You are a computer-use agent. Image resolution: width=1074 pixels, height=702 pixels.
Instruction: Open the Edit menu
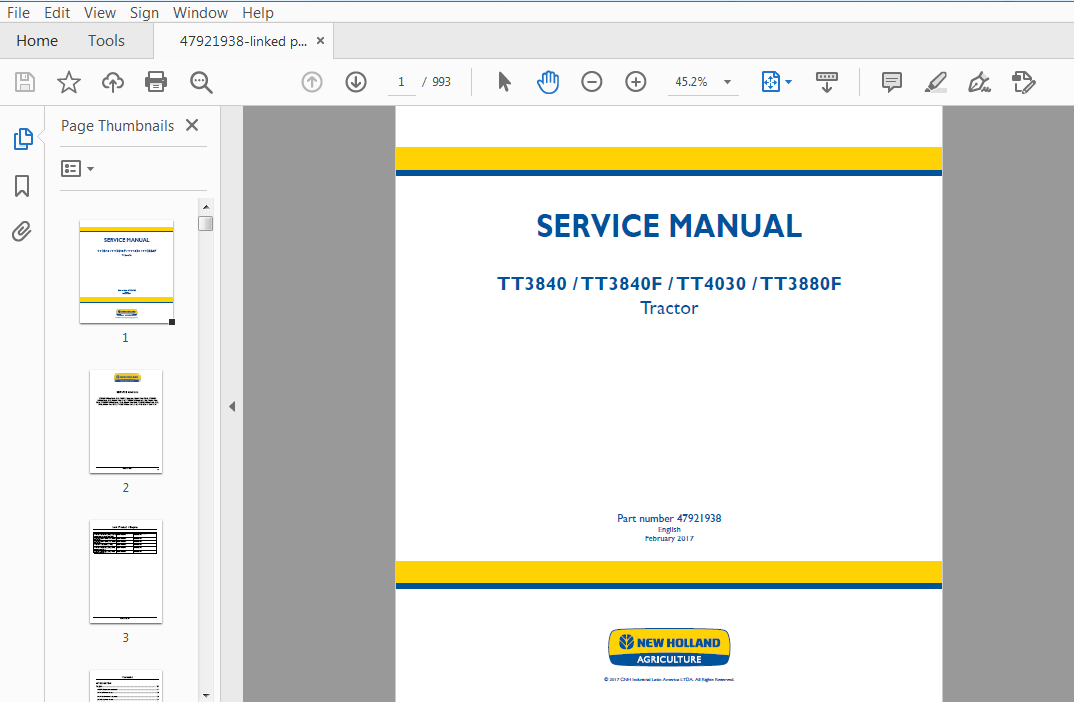tap(57, 12)
